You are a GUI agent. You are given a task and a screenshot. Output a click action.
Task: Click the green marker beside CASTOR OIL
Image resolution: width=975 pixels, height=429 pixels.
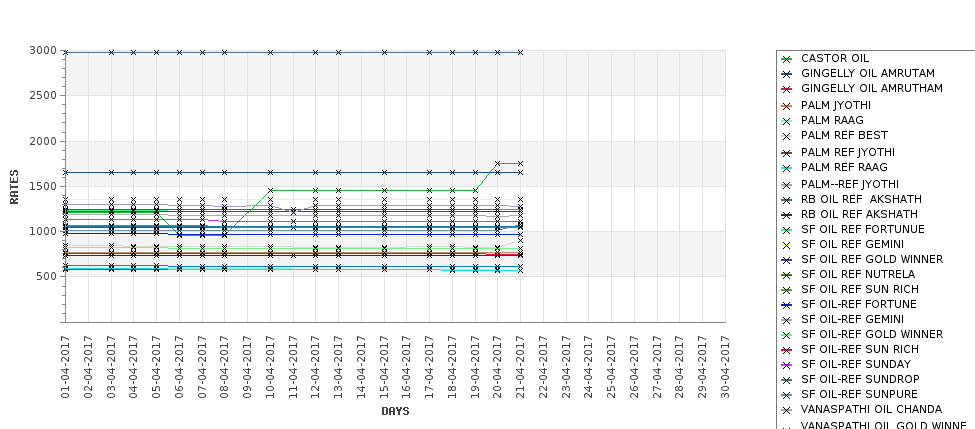pos(787,59)
